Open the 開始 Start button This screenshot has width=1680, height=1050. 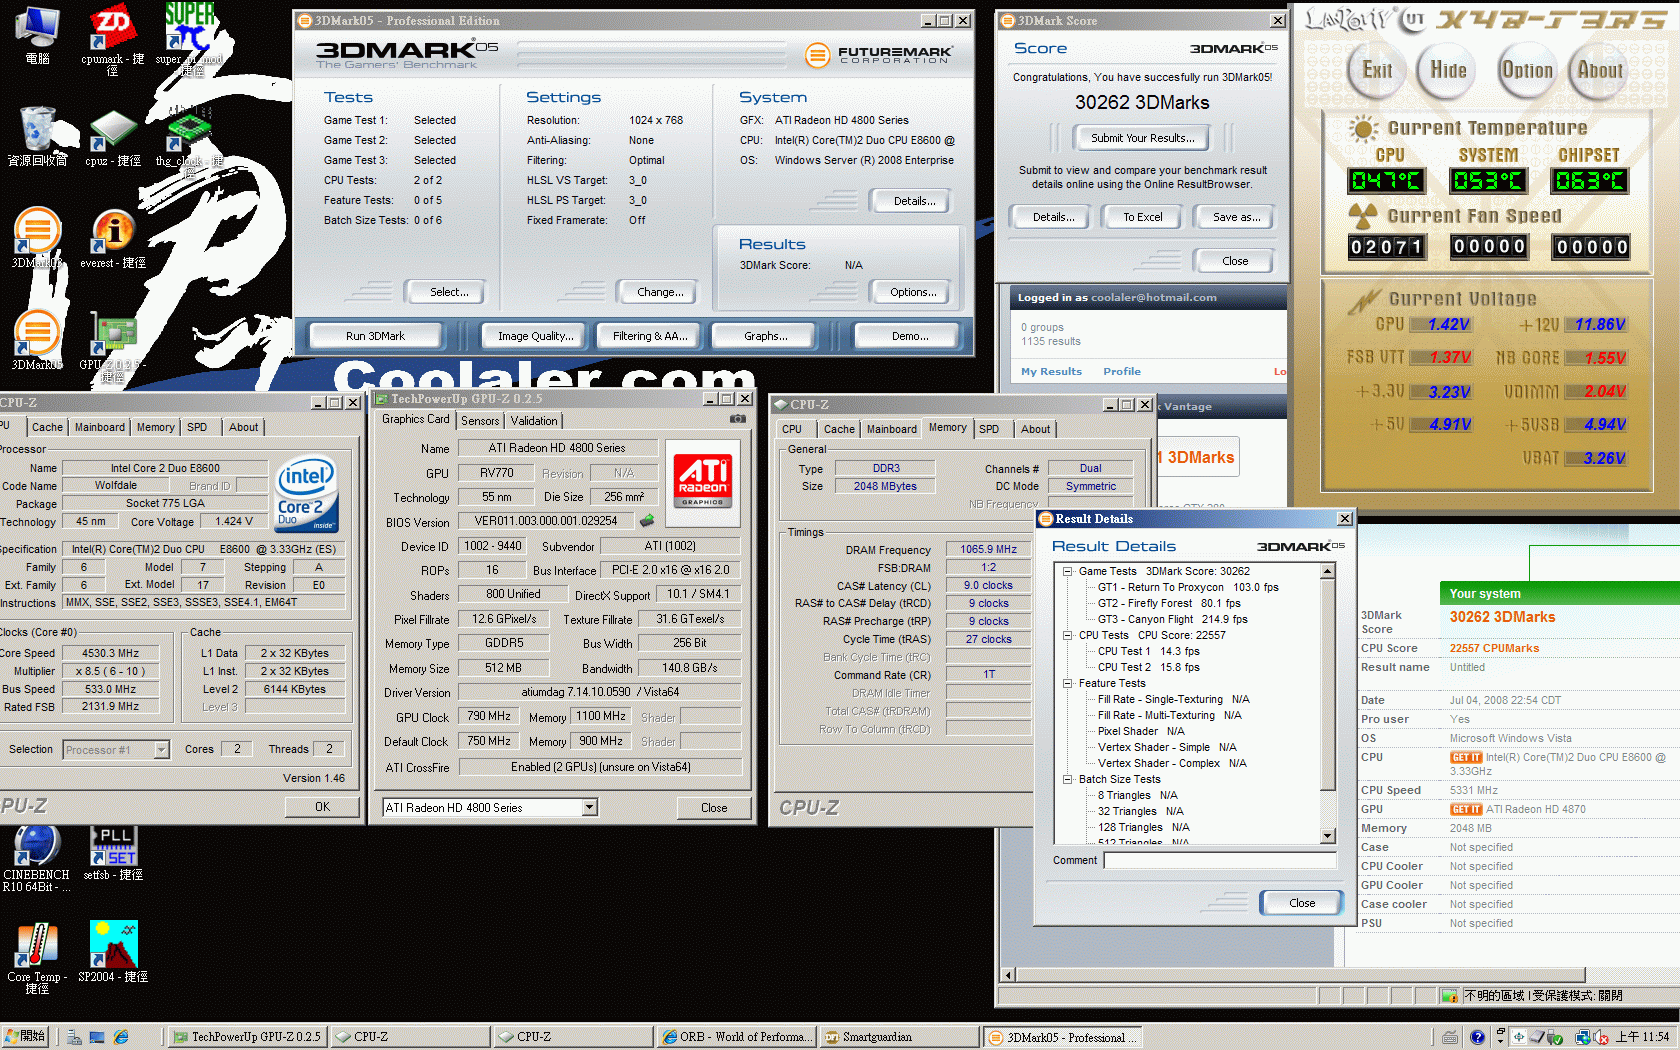pos(26,1037)
